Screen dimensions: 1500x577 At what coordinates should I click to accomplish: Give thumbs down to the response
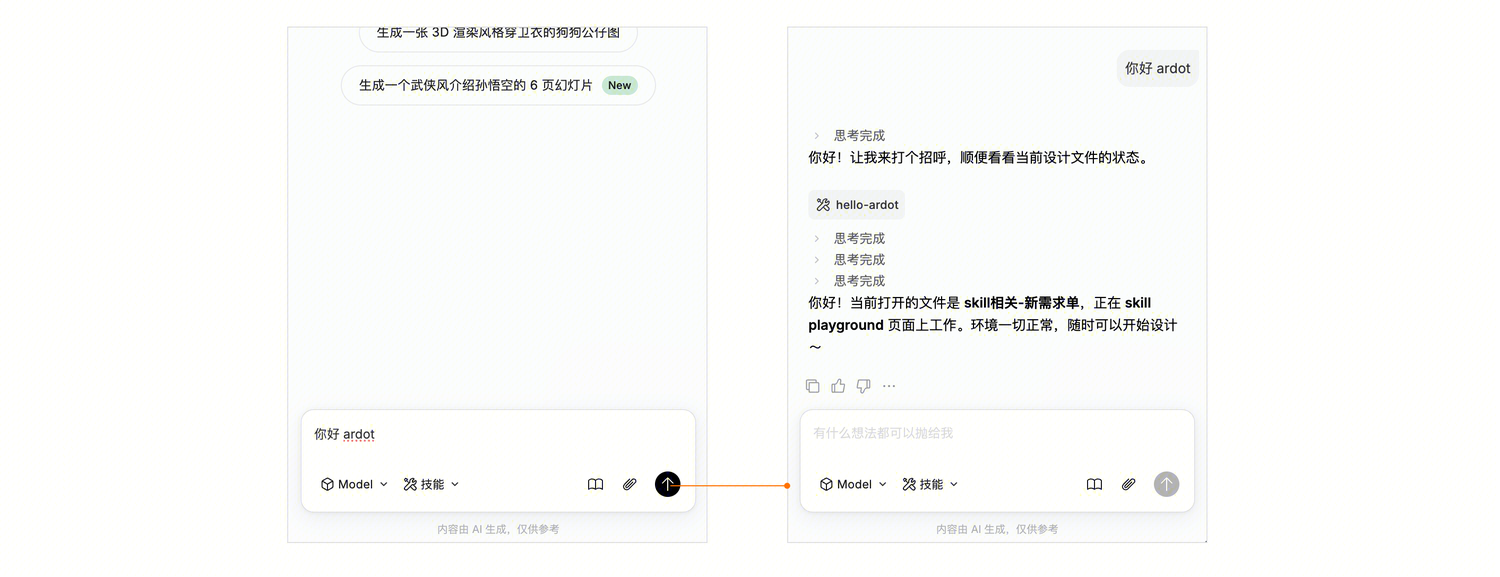pos(863,386)
